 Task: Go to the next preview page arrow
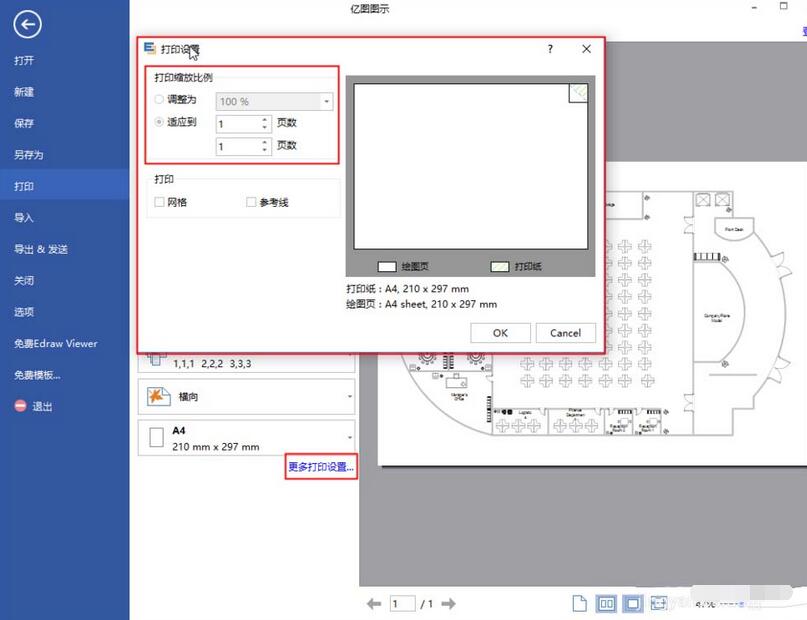click(448, 604)
